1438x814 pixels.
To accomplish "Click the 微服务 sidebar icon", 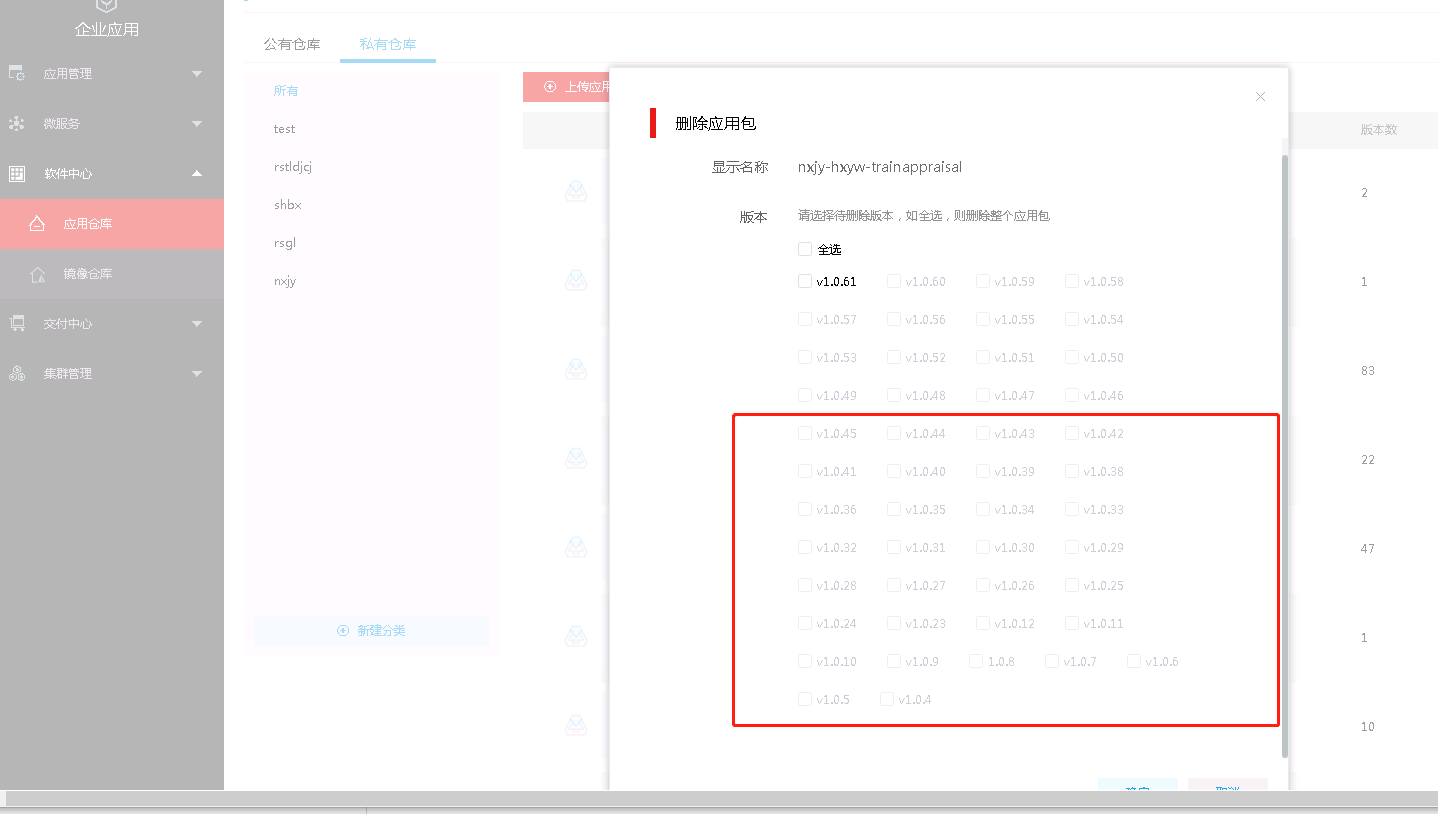I will click(17, 123).
